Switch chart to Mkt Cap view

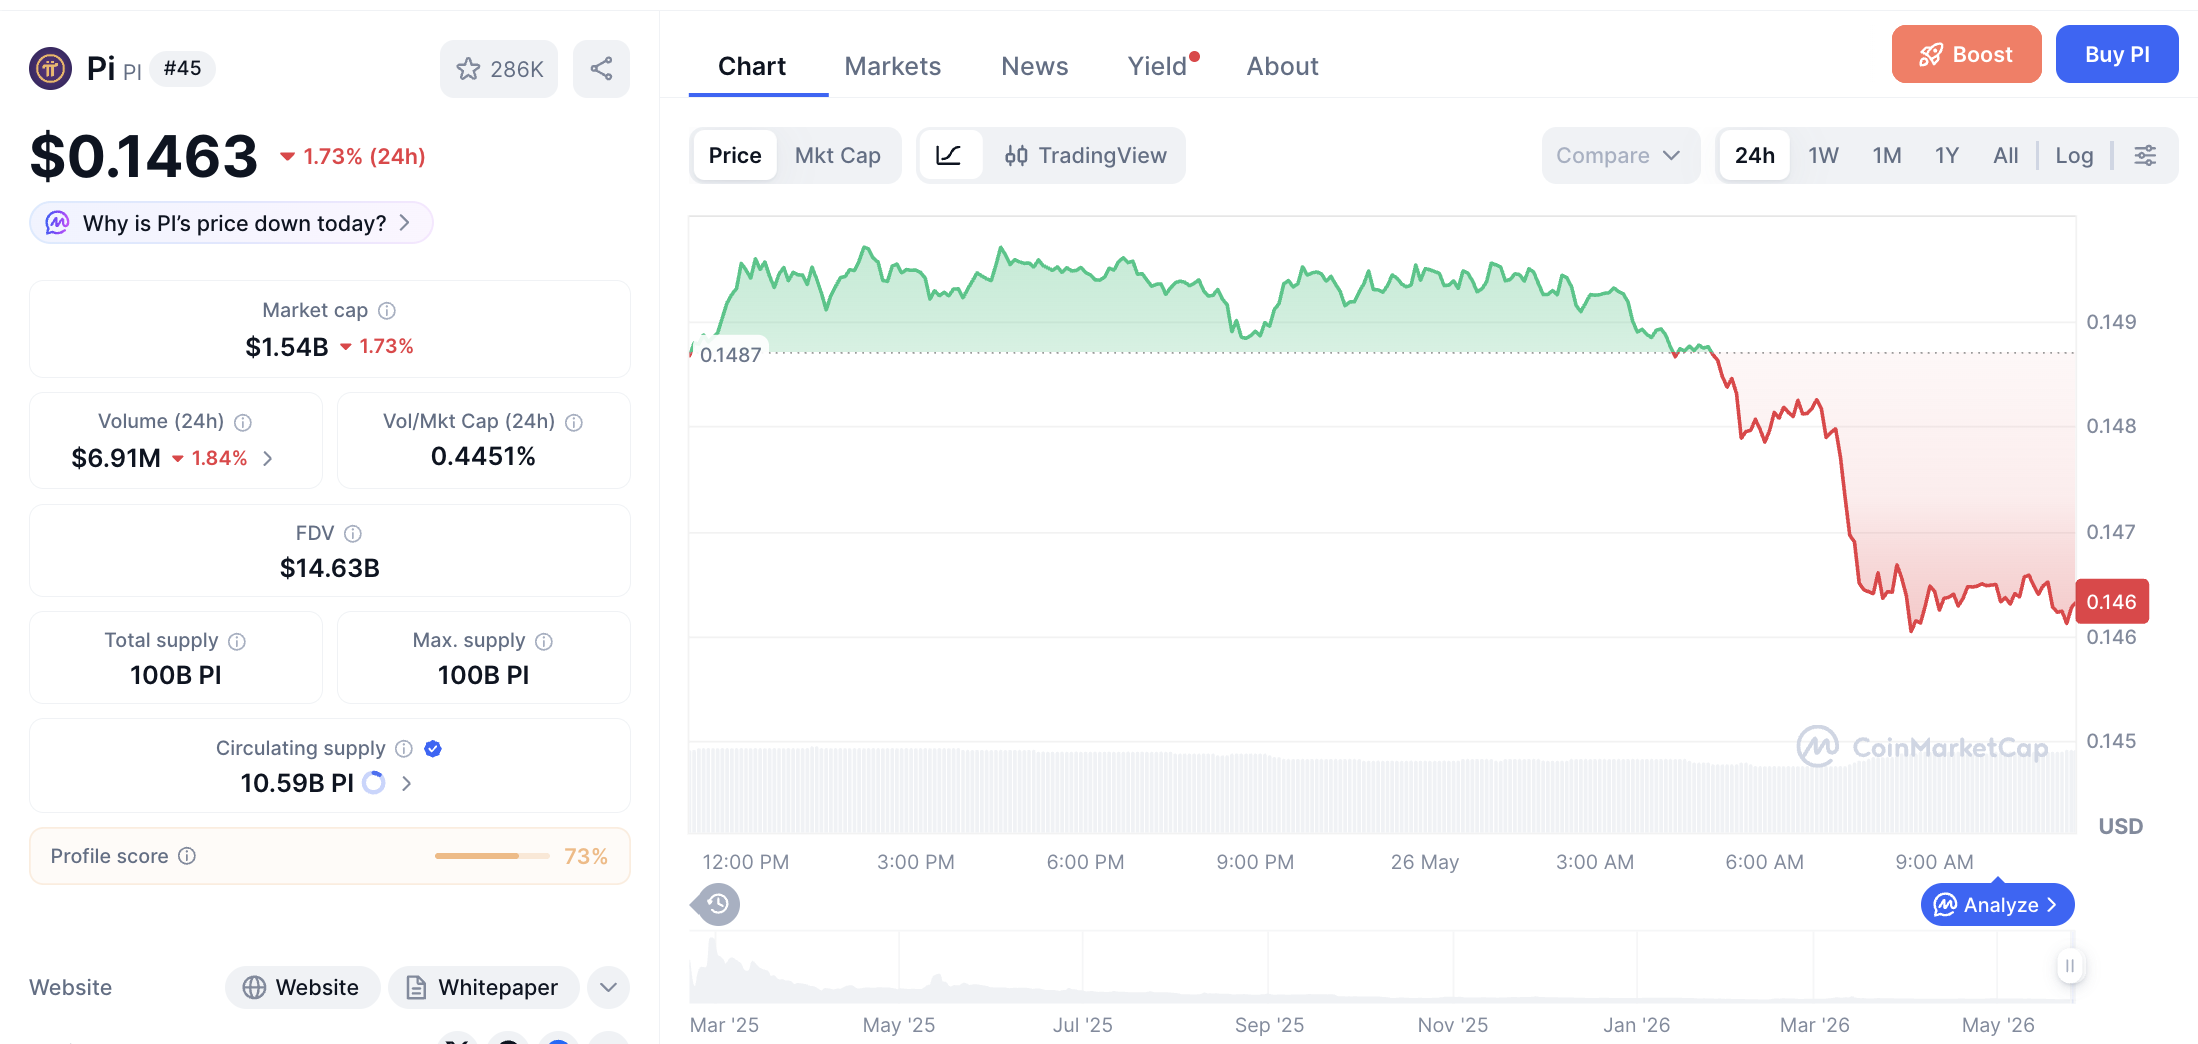[x=838, y=155]
